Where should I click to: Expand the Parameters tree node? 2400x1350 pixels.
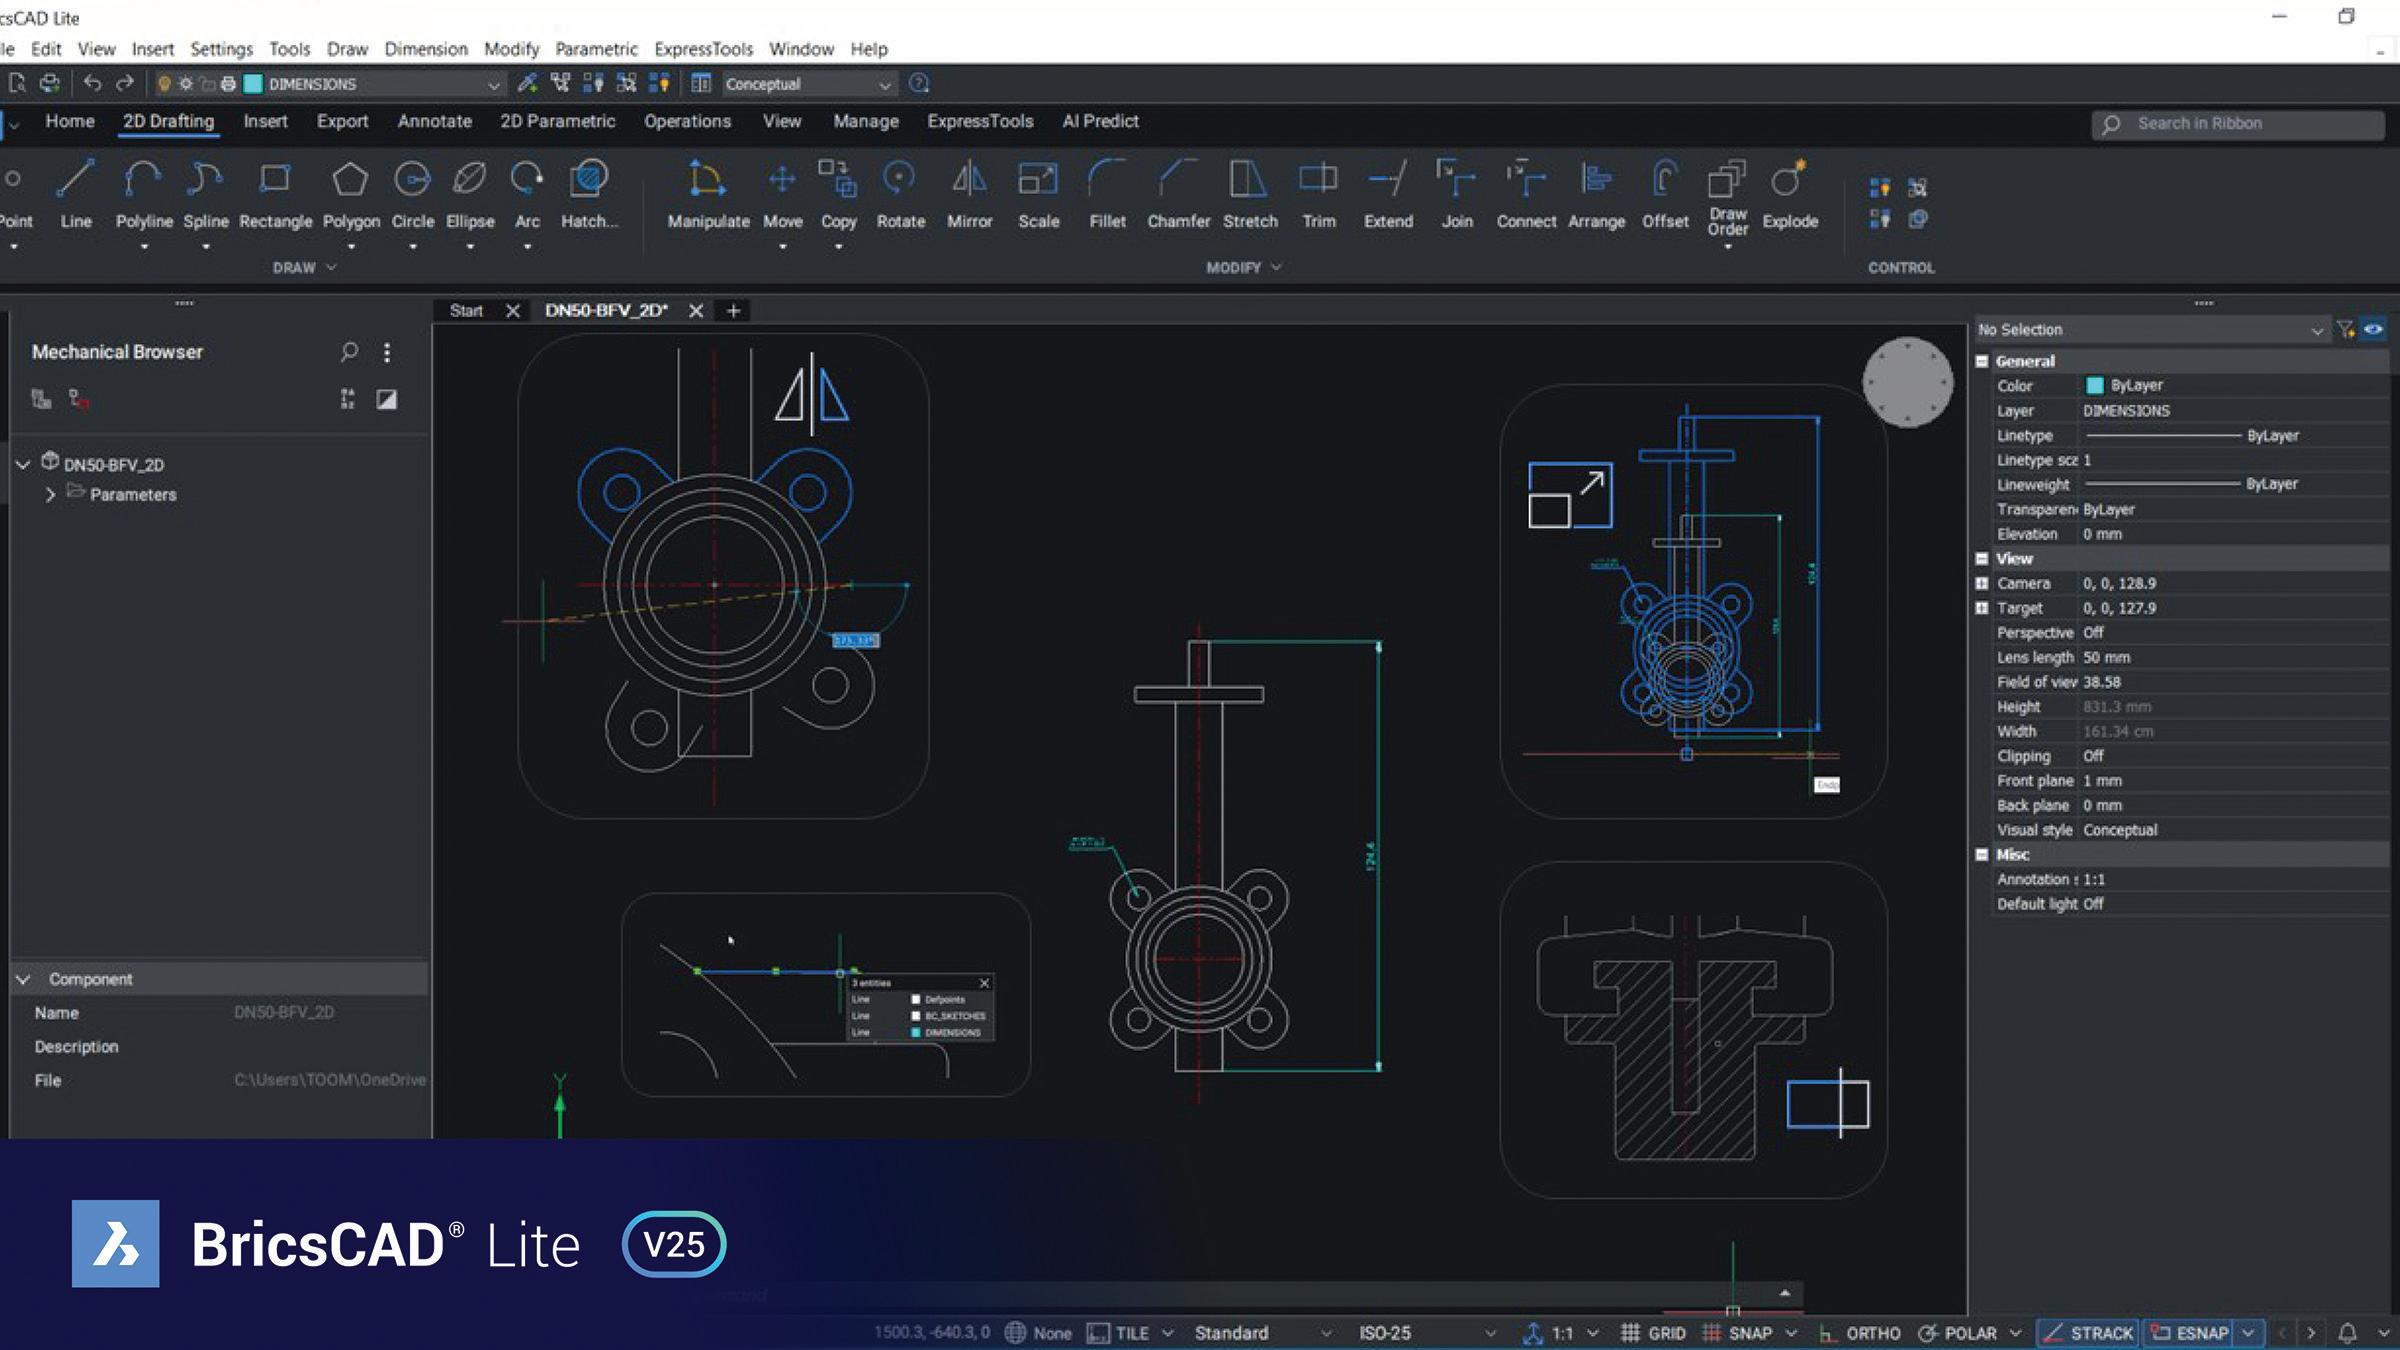[50, 495]
